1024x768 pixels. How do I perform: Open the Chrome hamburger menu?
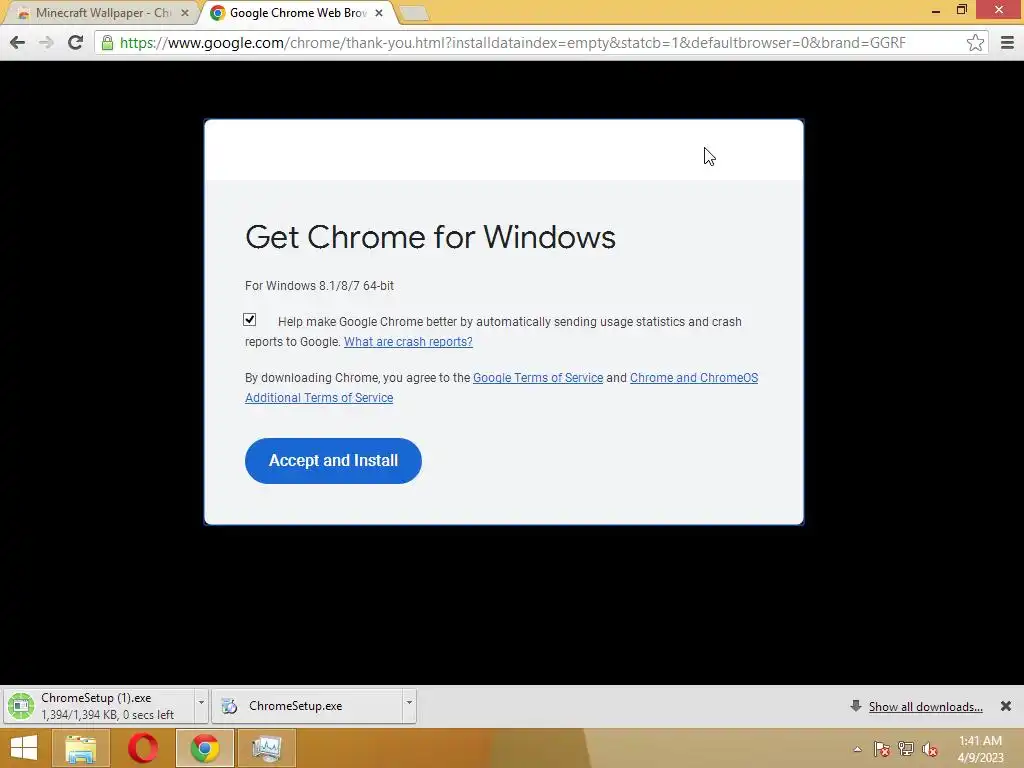pos(1007,43)
